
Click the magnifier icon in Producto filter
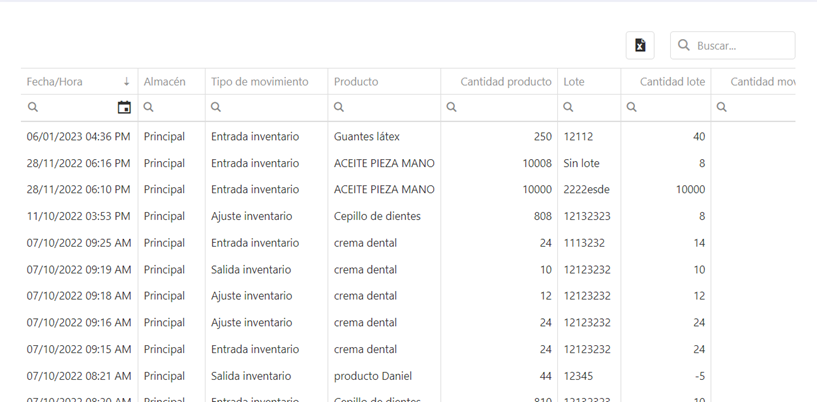(x=339, y=107)
